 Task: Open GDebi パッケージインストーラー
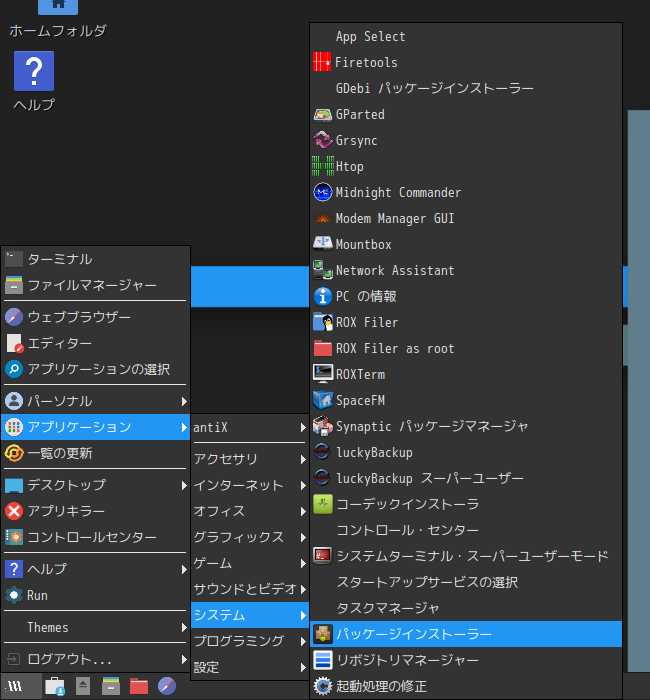(466, 88)
